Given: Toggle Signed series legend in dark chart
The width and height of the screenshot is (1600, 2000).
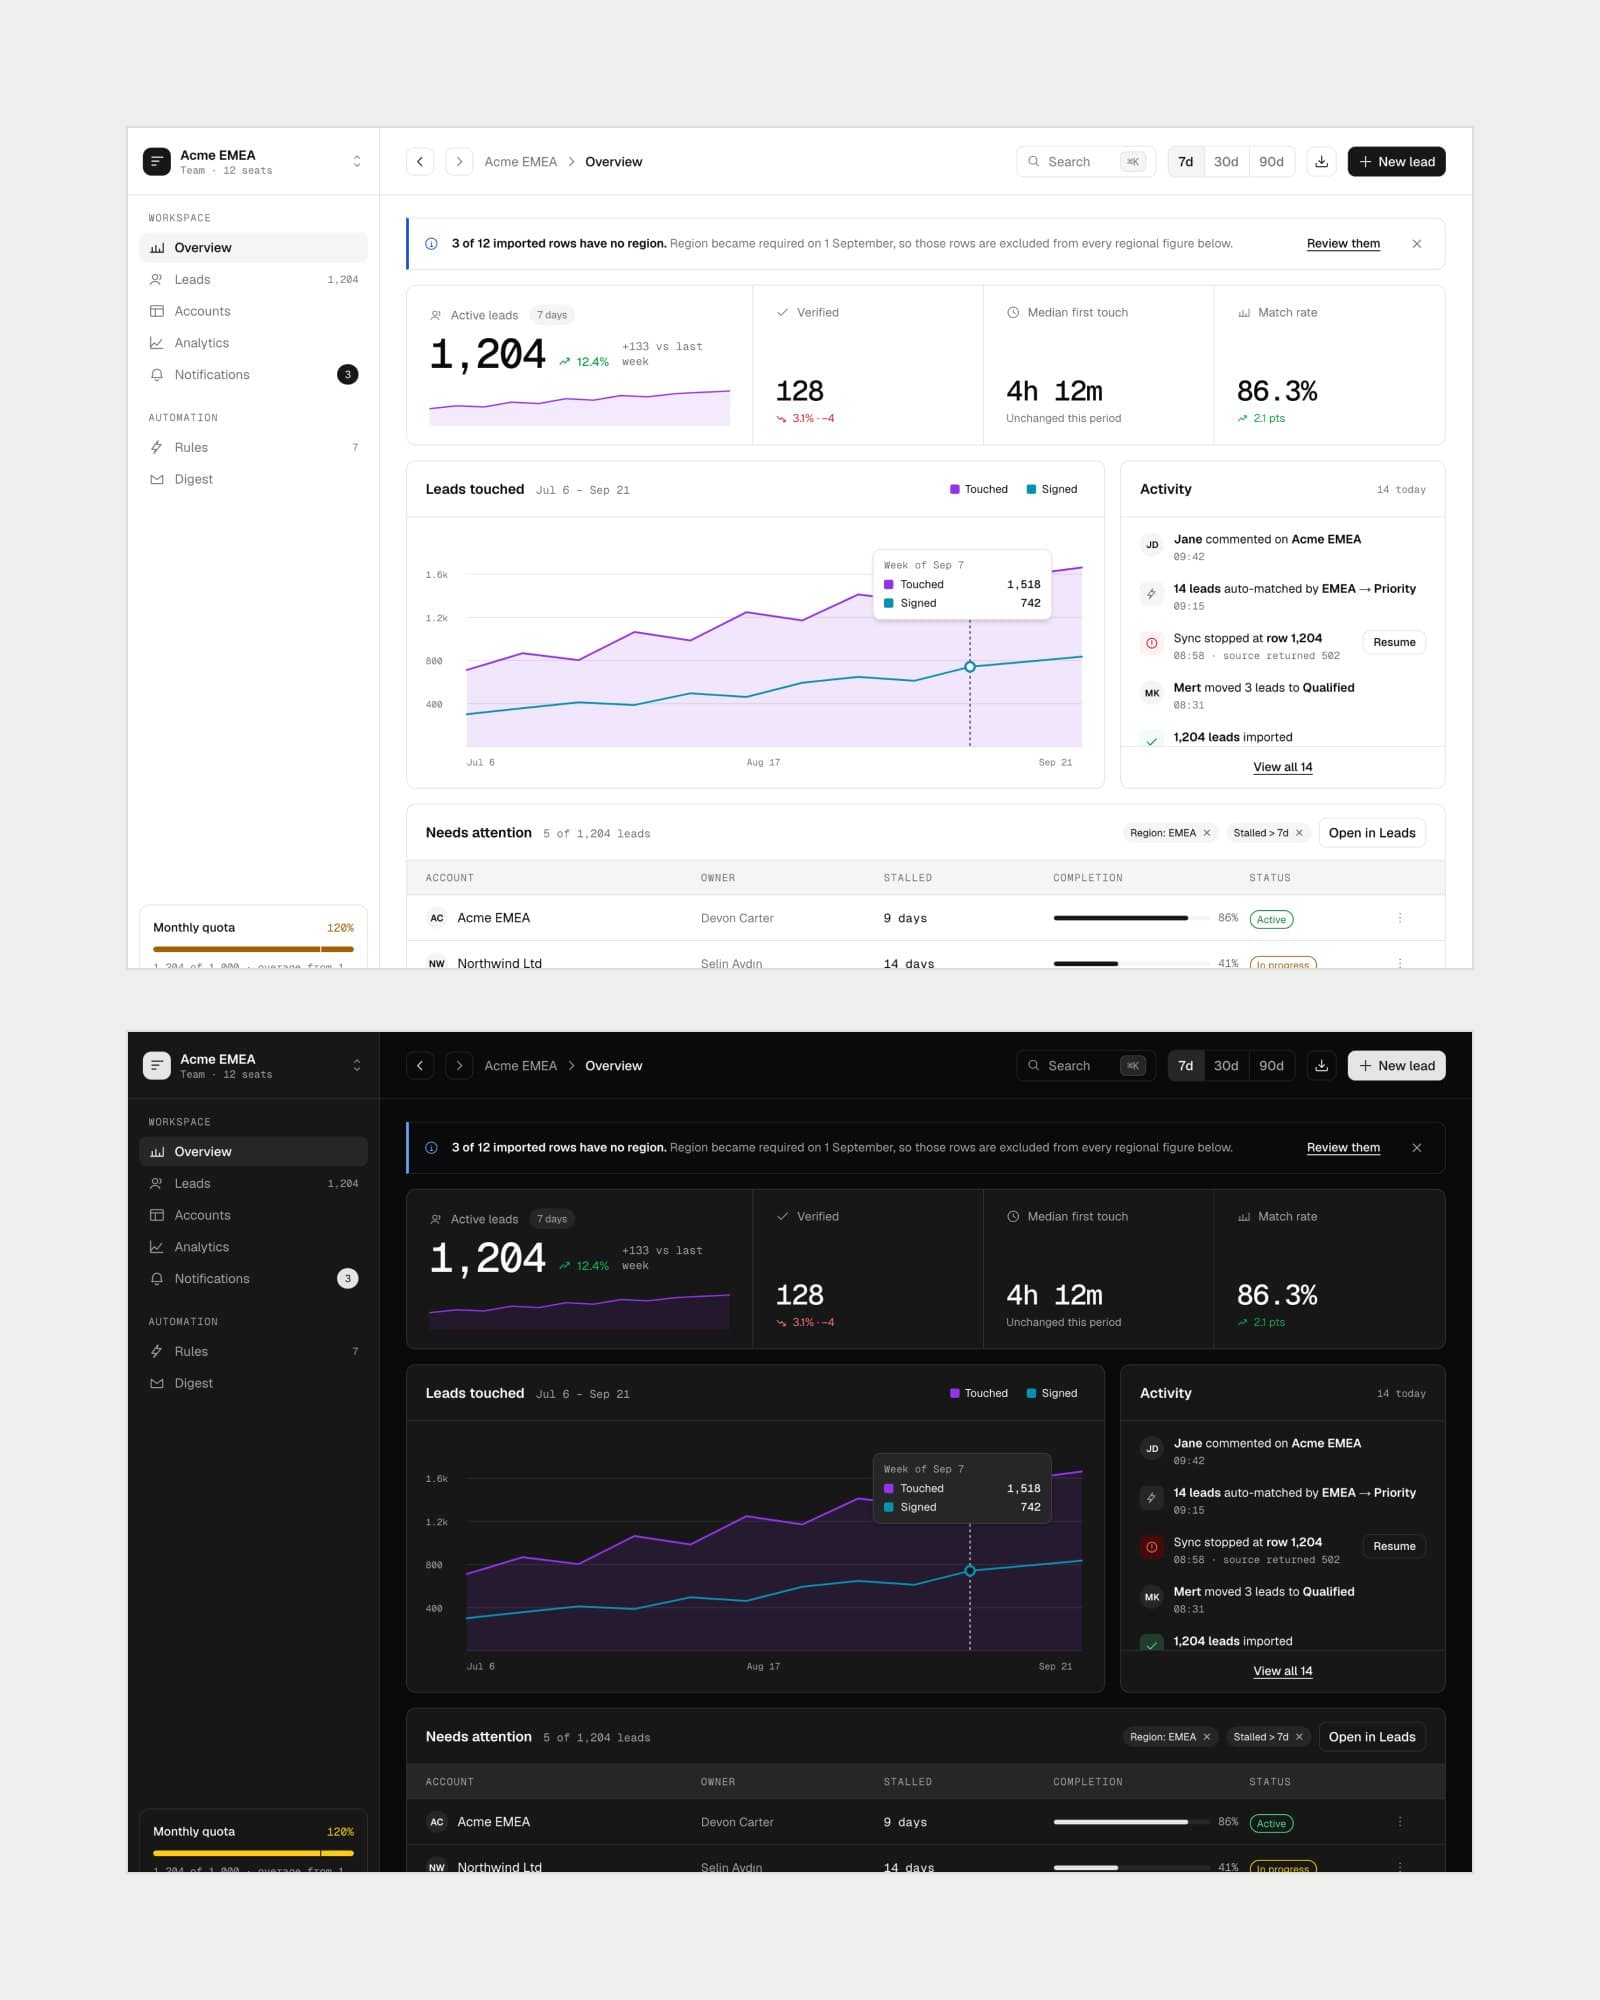Looking at the screenshot, I should [1052, 1394].
